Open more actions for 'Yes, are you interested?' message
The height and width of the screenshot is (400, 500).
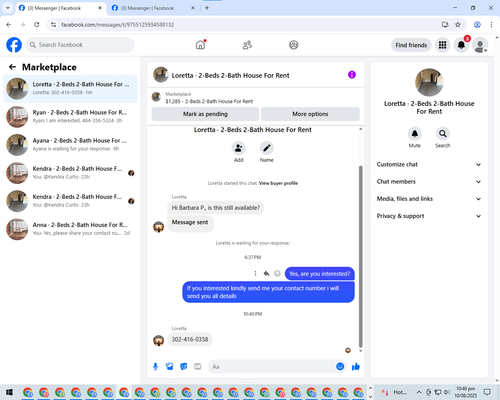point(255,274)
